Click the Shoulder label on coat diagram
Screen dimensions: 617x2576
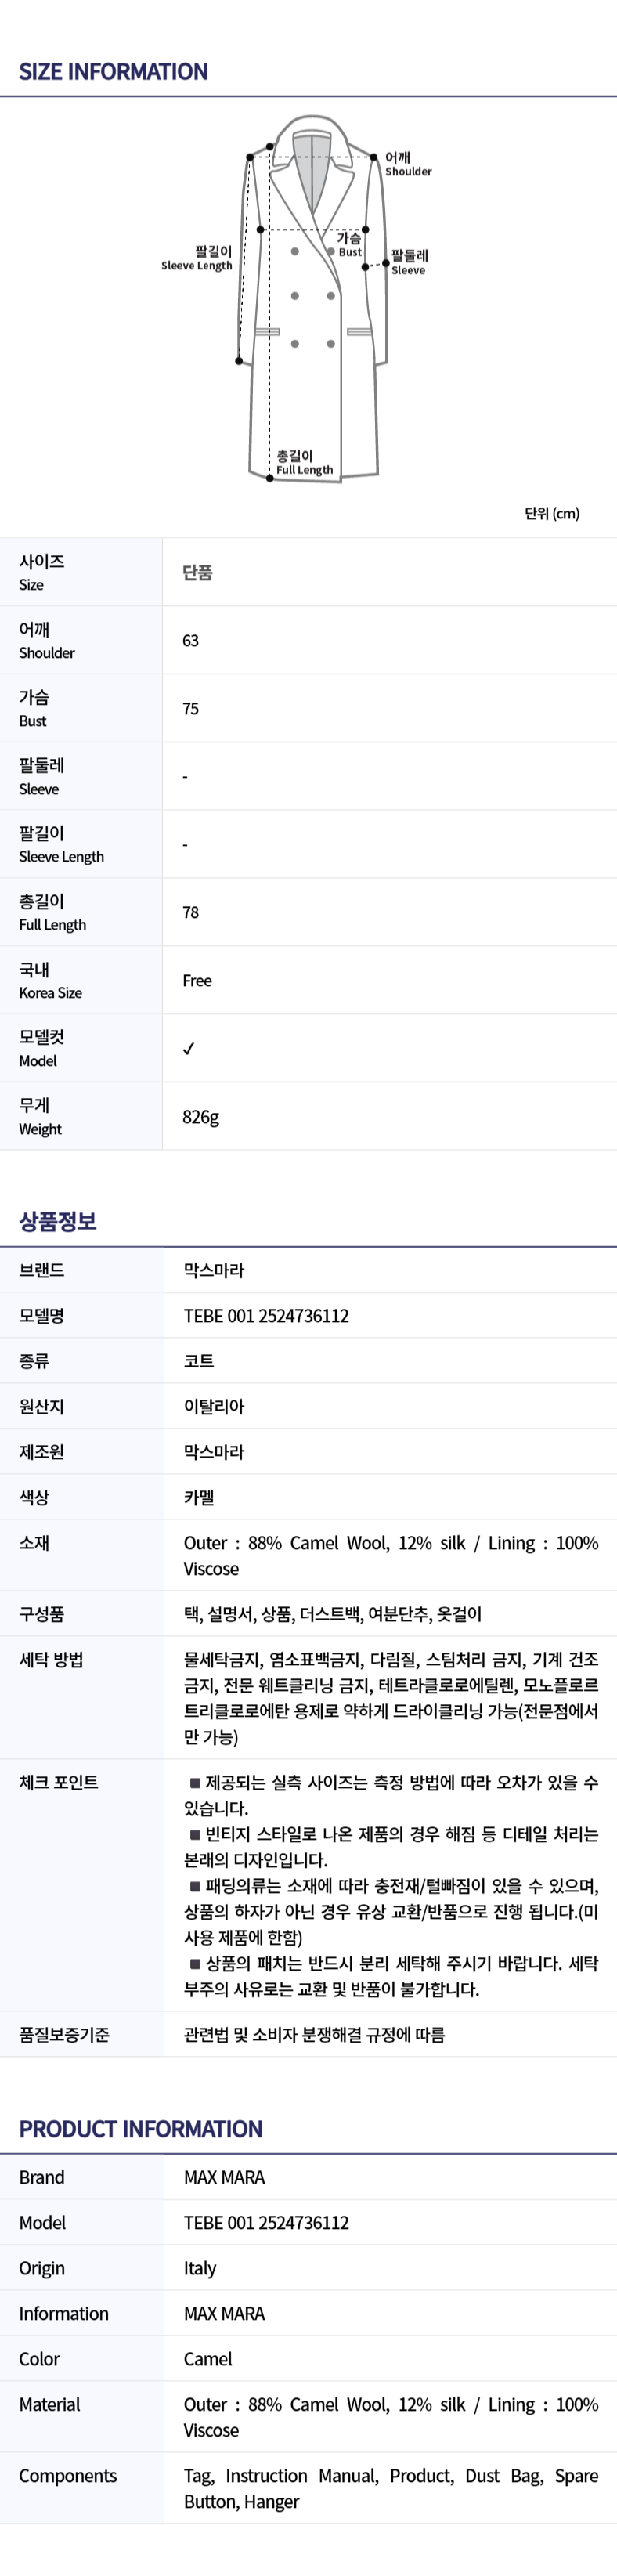[408, 164]
